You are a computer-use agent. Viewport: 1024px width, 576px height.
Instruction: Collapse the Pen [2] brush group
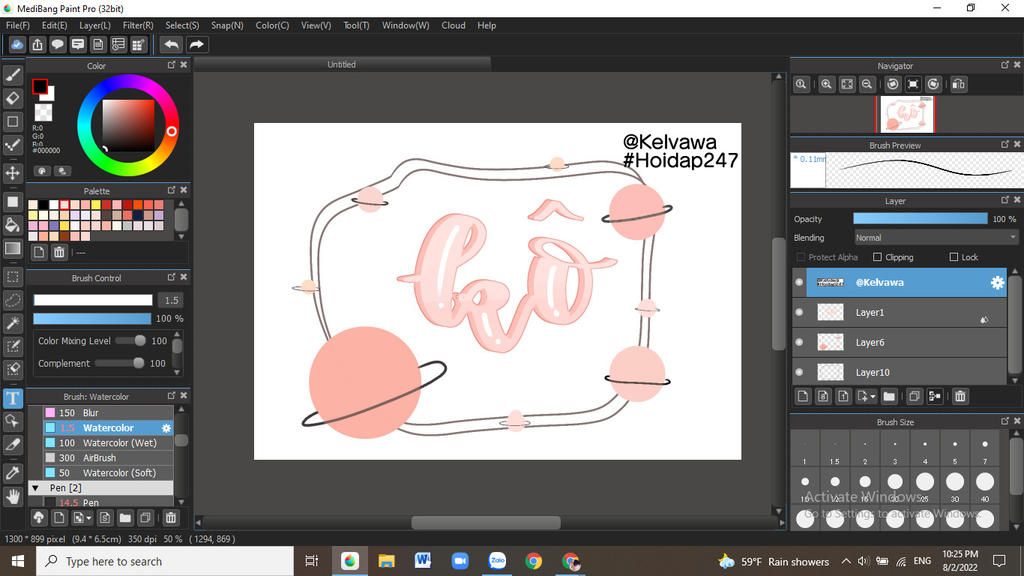tap(35, 488)
